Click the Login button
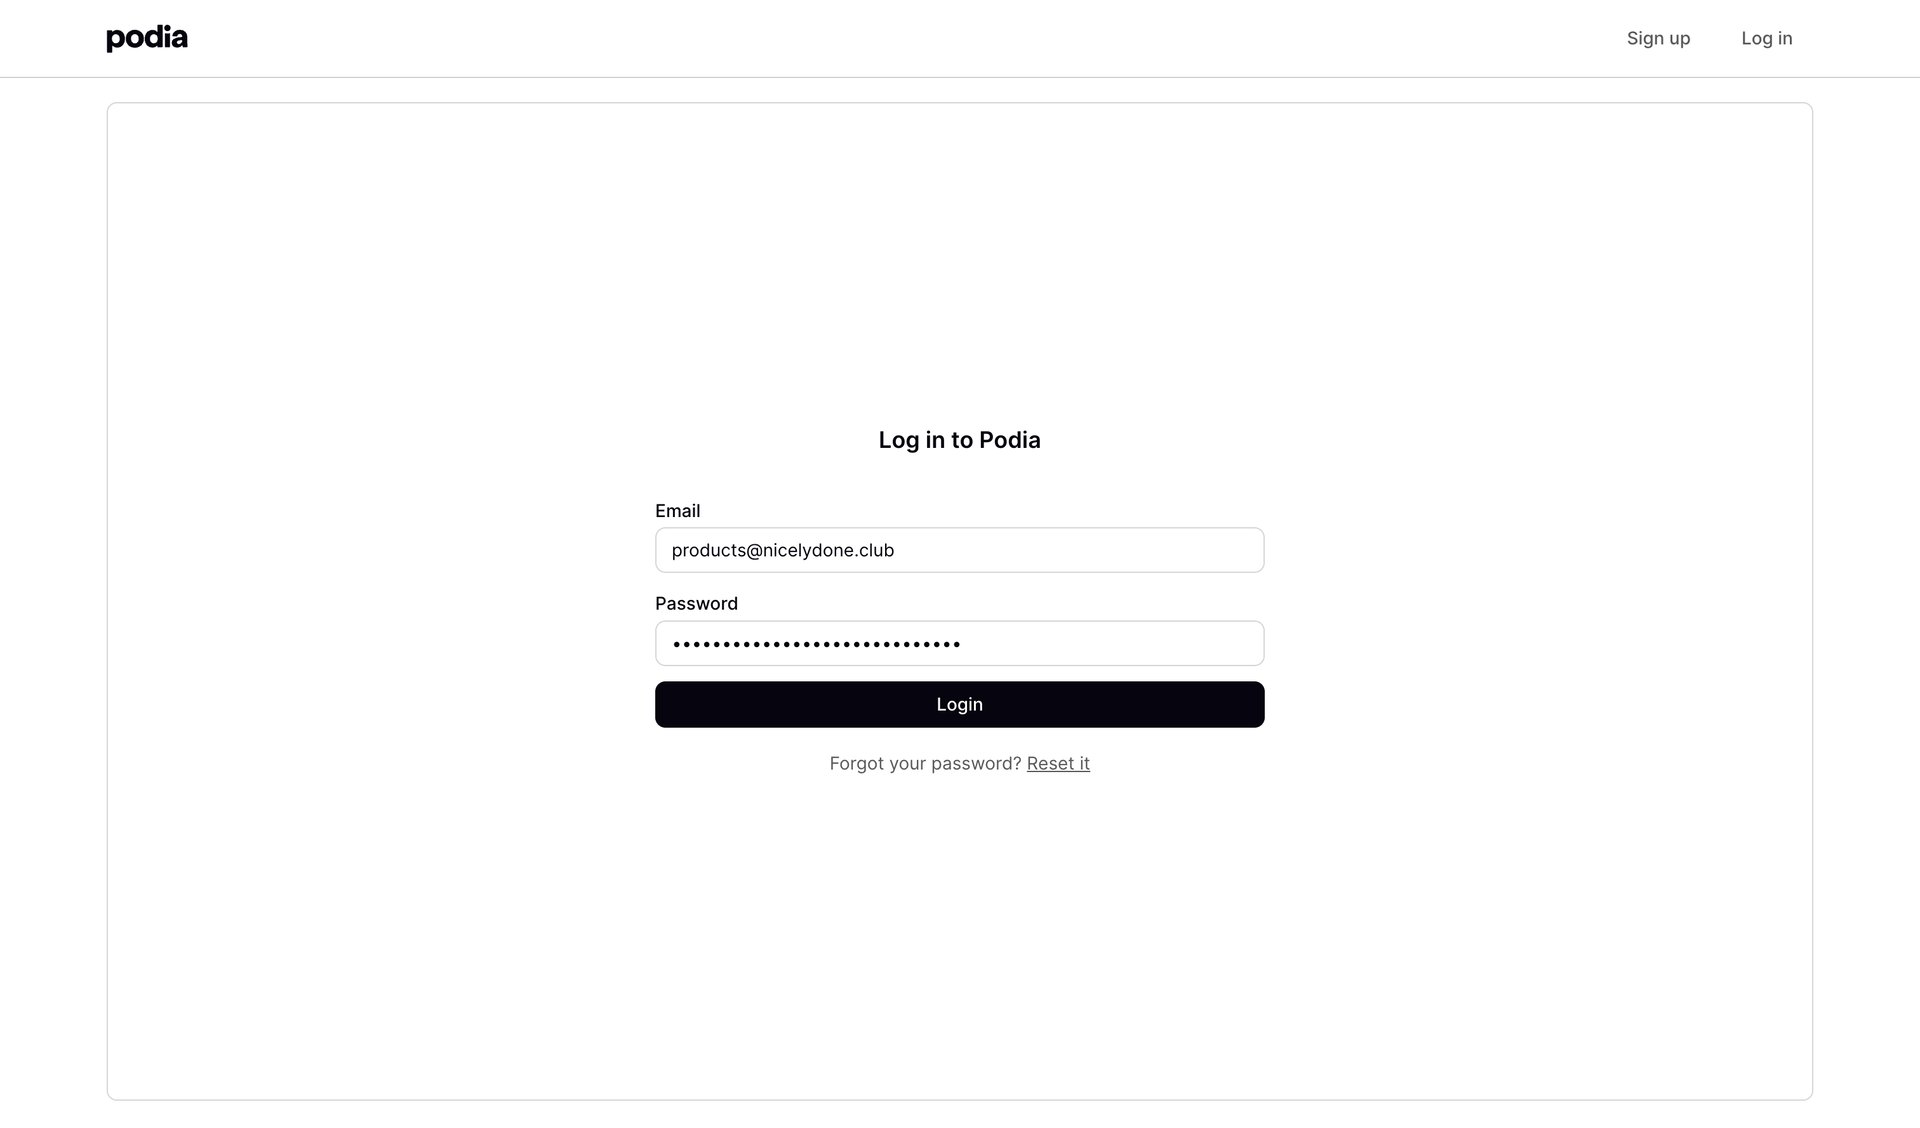This screenshot has height=1128, width=1920. point(959,704)
